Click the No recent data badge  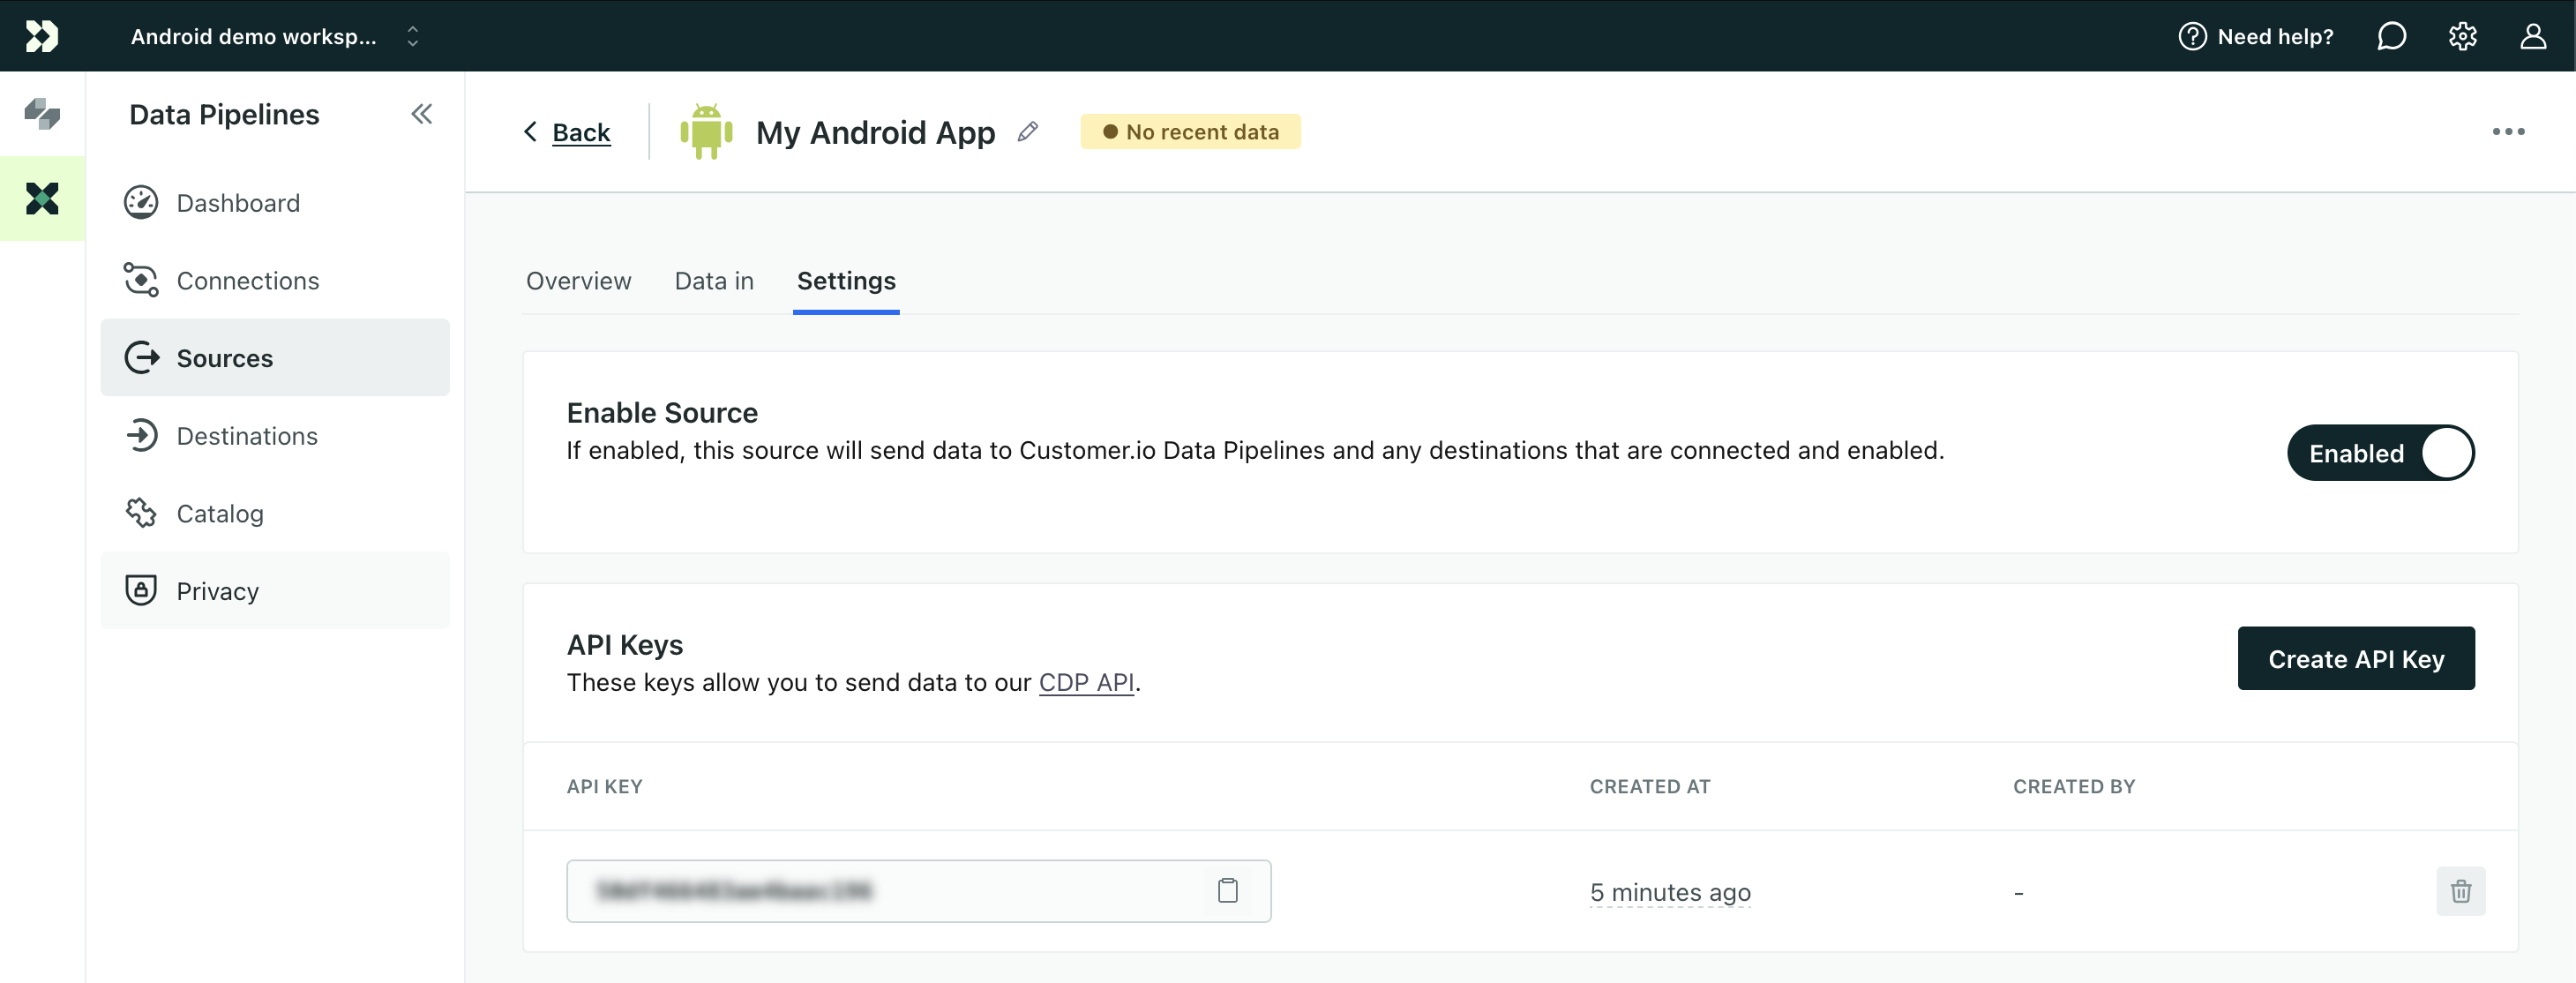click(1190, 132)
